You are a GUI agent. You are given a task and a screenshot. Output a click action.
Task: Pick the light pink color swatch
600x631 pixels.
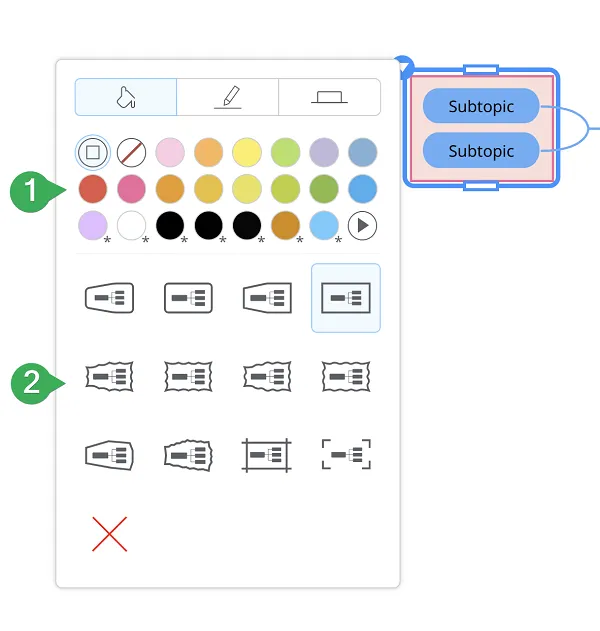click(x=170, y=153)
